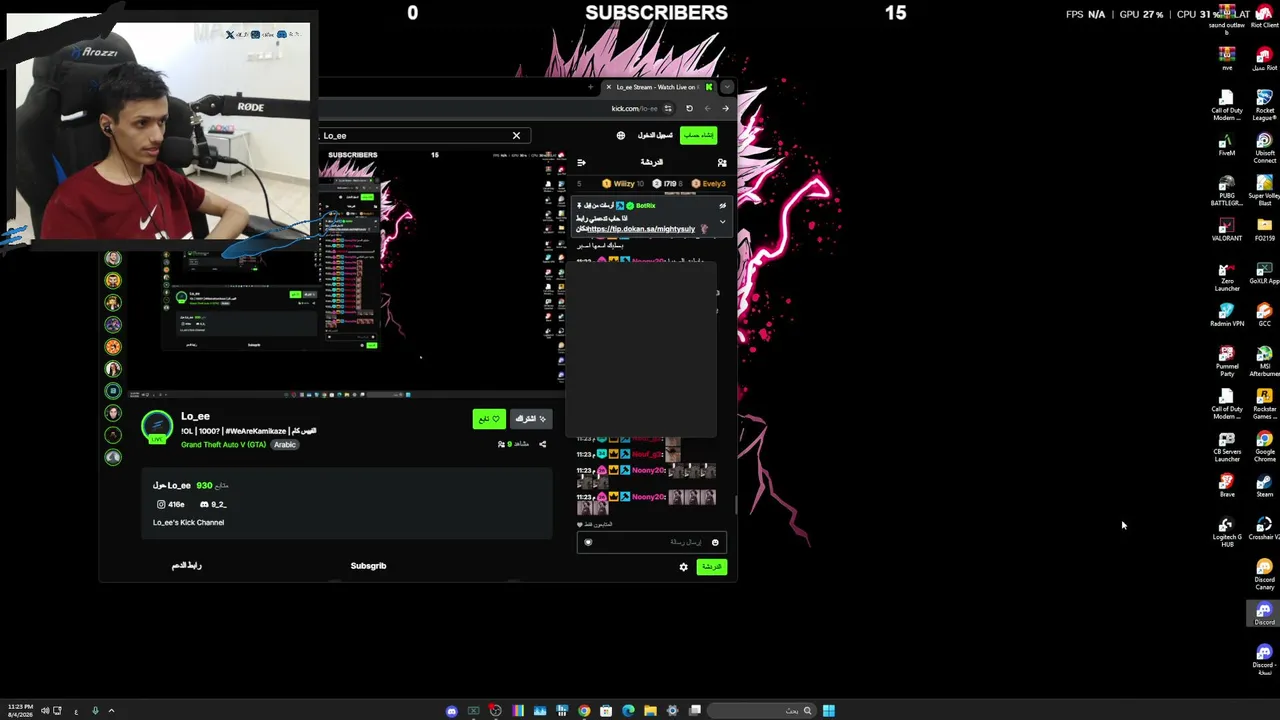This screenshot has width=1280, height=720.
Task: Click the kick.com/lo-ee address bar
Action: [634, 108]
